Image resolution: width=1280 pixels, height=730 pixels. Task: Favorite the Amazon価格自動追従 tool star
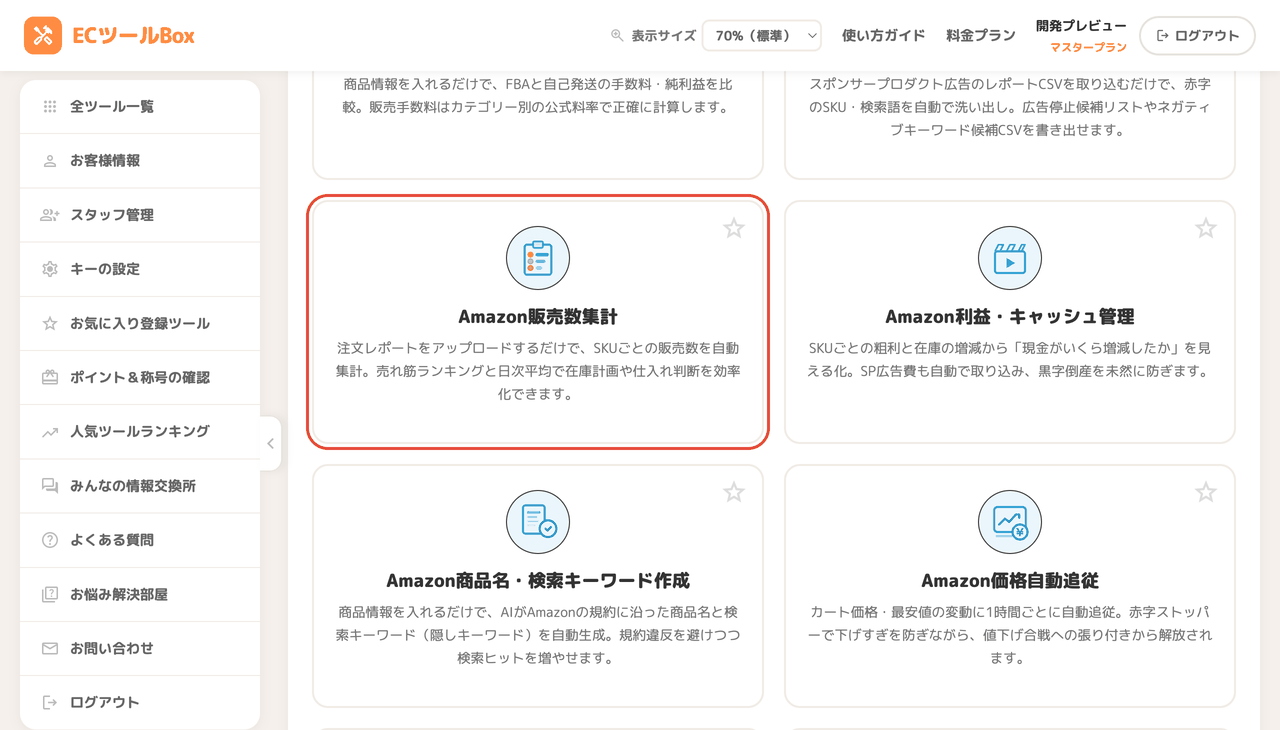pos(1206,492)
